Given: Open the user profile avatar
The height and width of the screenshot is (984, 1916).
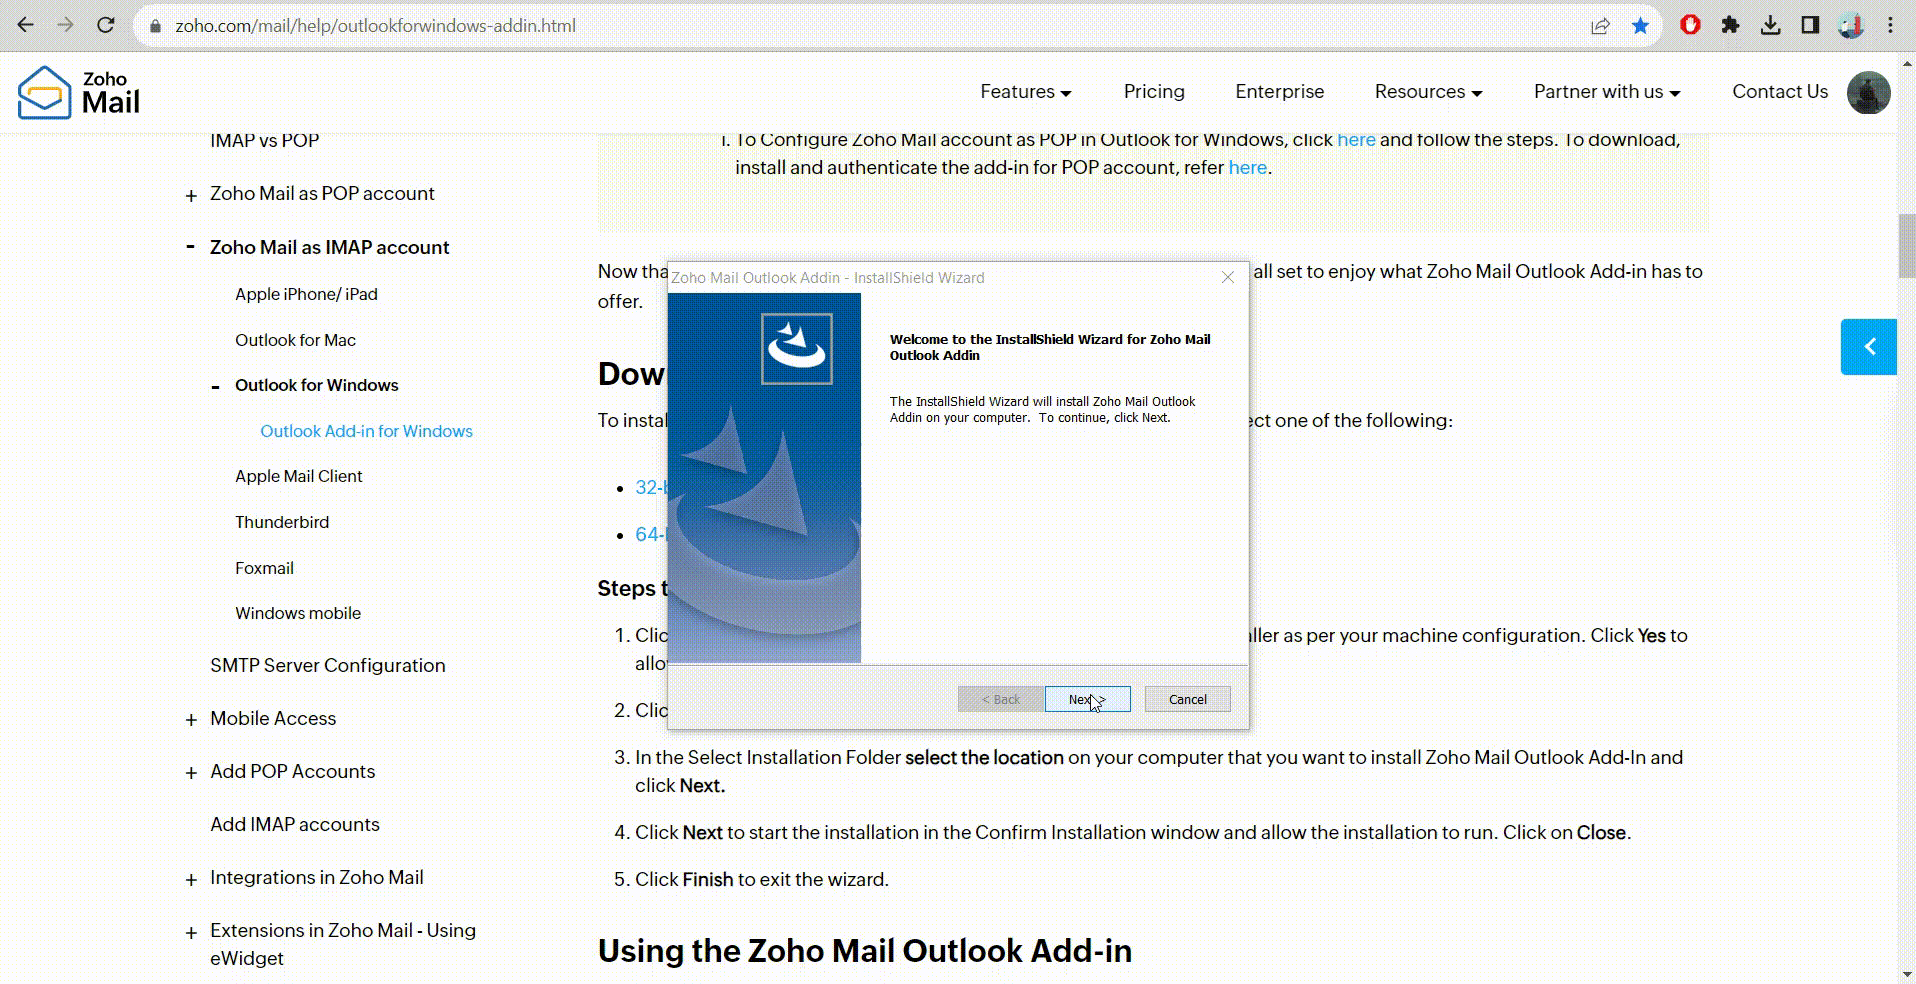Looking at the screenshot, I should [1868, 92].
